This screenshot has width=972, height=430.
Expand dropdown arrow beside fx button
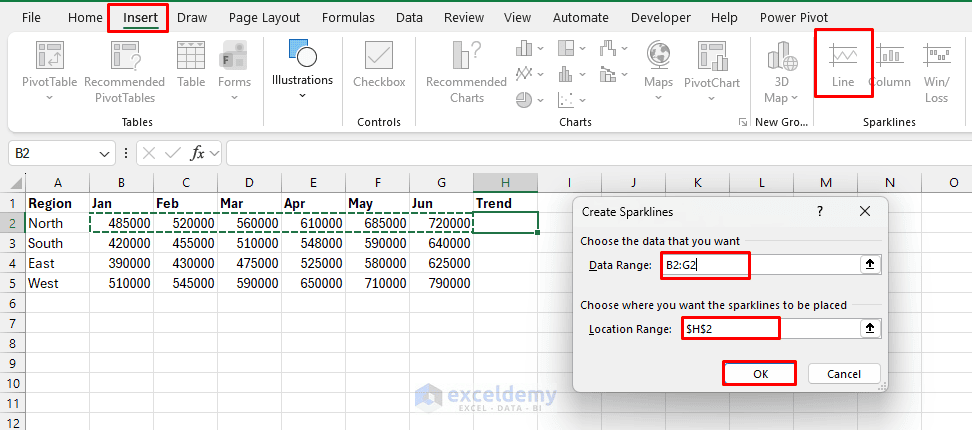[x=214, y=153]
